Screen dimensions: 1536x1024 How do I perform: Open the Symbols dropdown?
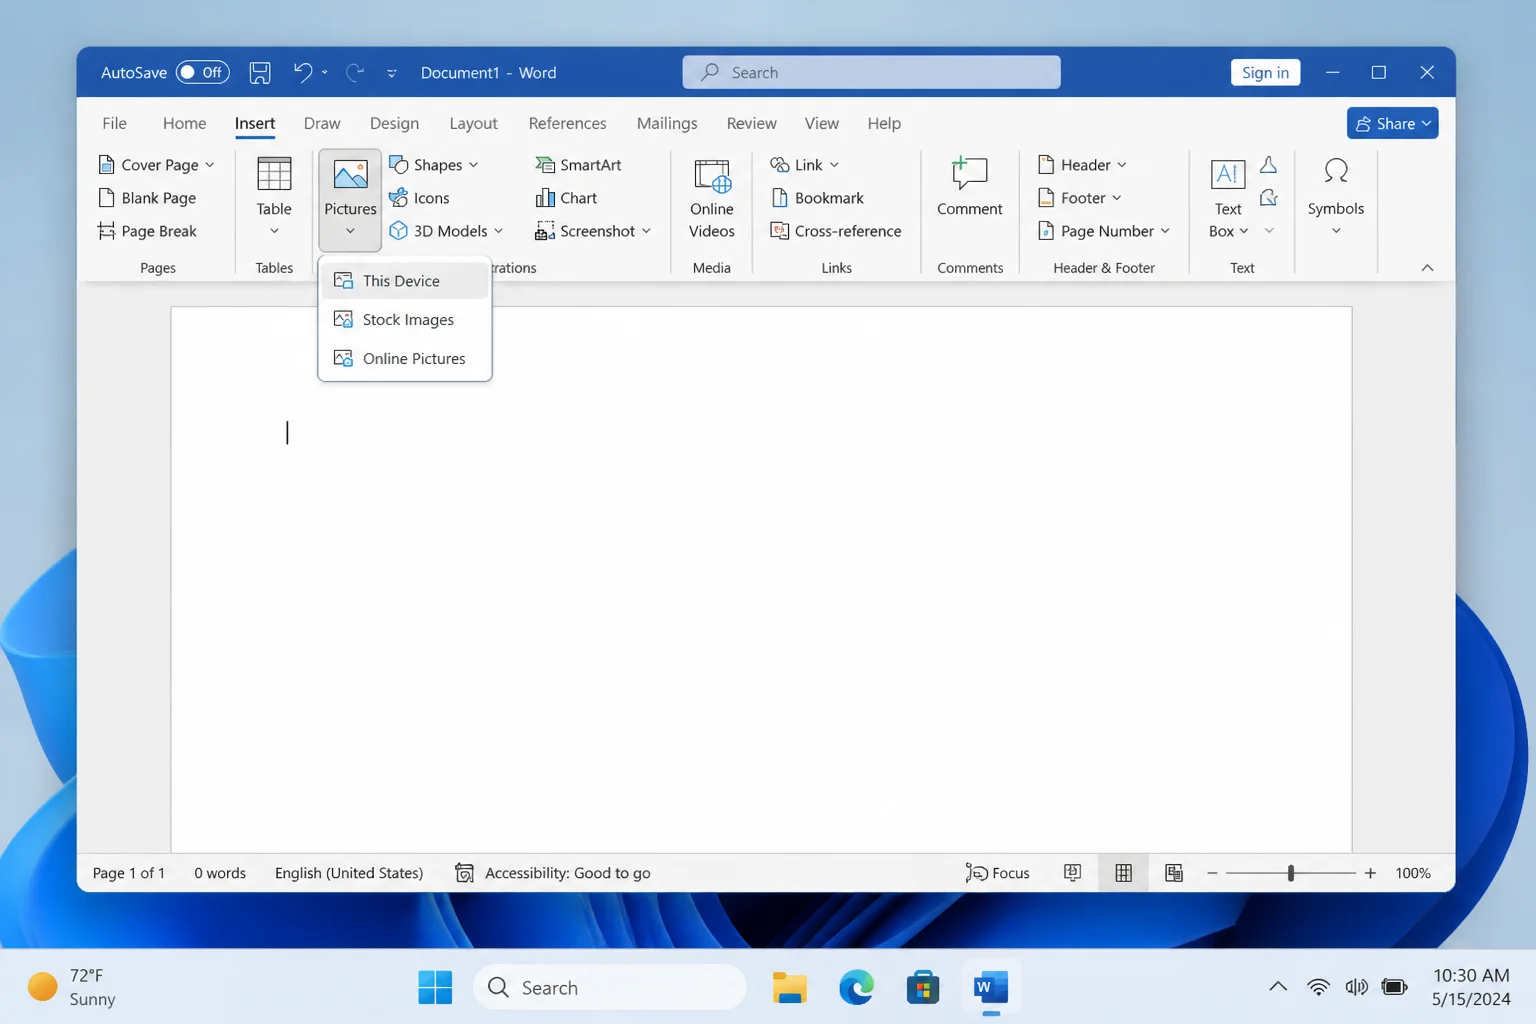coord(1336,198)
